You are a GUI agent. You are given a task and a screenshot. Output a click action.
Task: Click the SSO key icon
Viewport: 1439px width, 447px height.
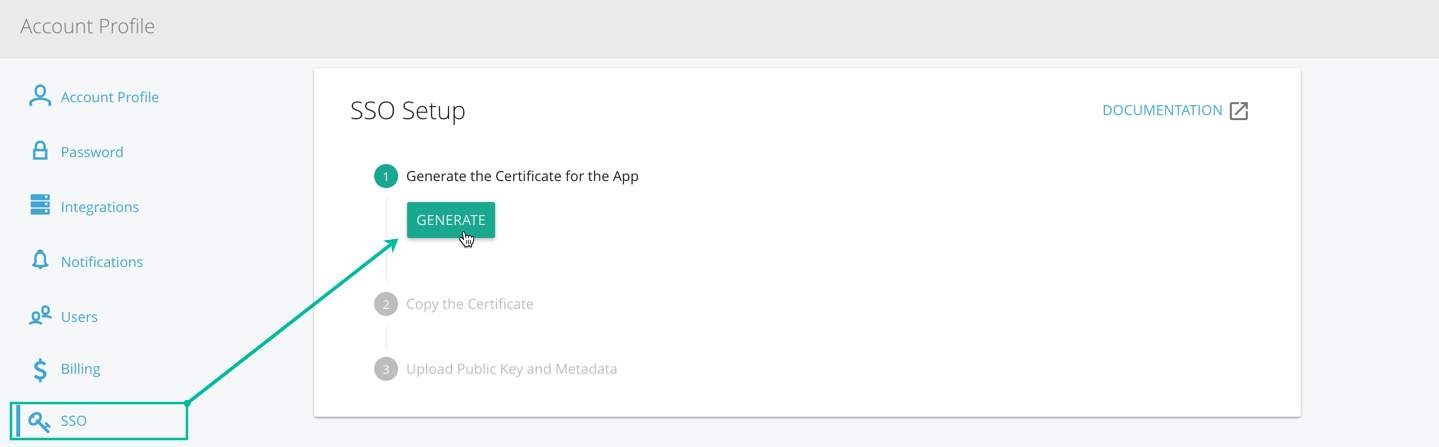click(40, 421)
